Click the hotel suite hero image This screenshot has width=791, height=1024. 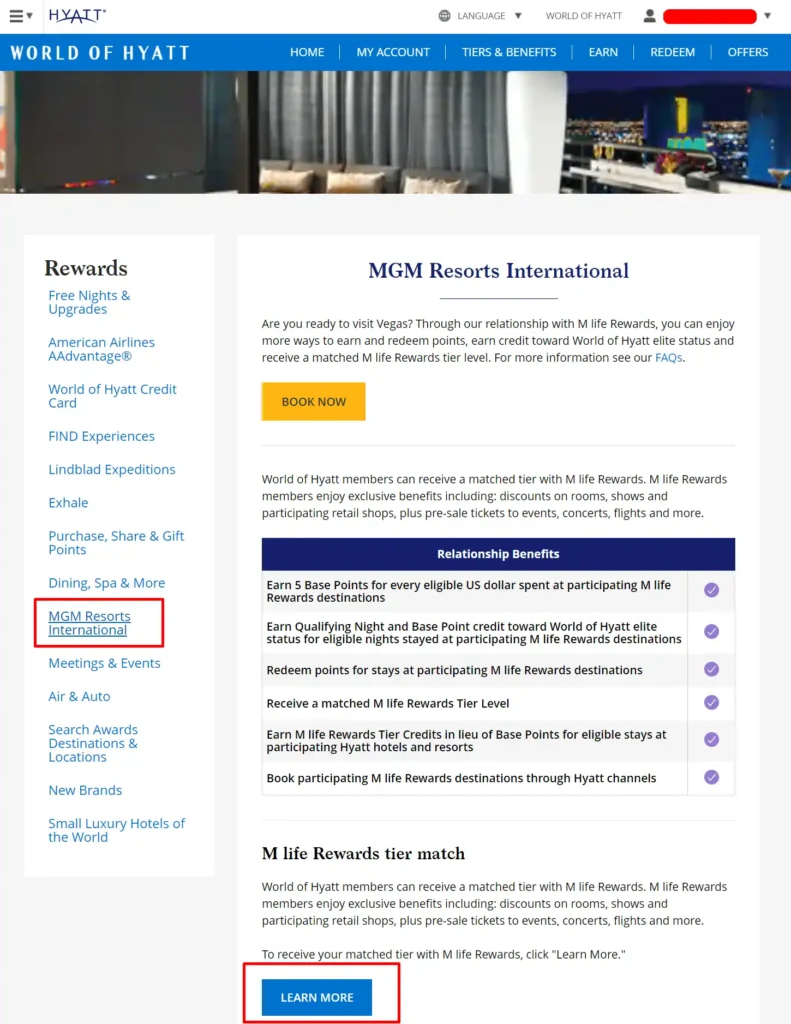coord(395,132)
